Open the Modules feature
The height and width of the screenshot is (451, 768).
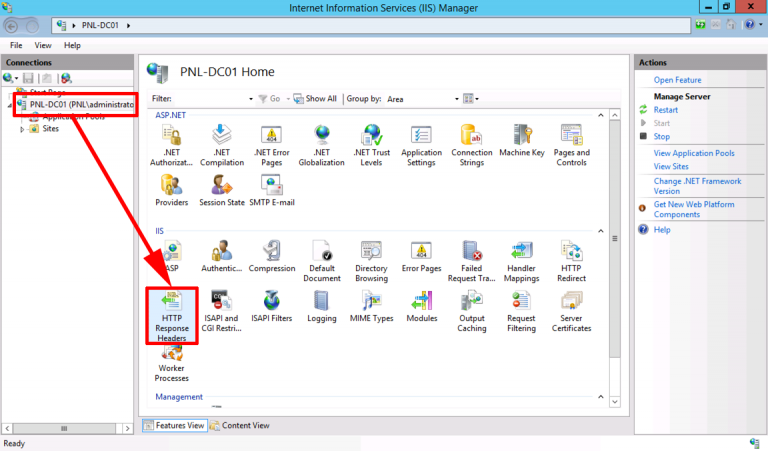click(x=422, y=306)
